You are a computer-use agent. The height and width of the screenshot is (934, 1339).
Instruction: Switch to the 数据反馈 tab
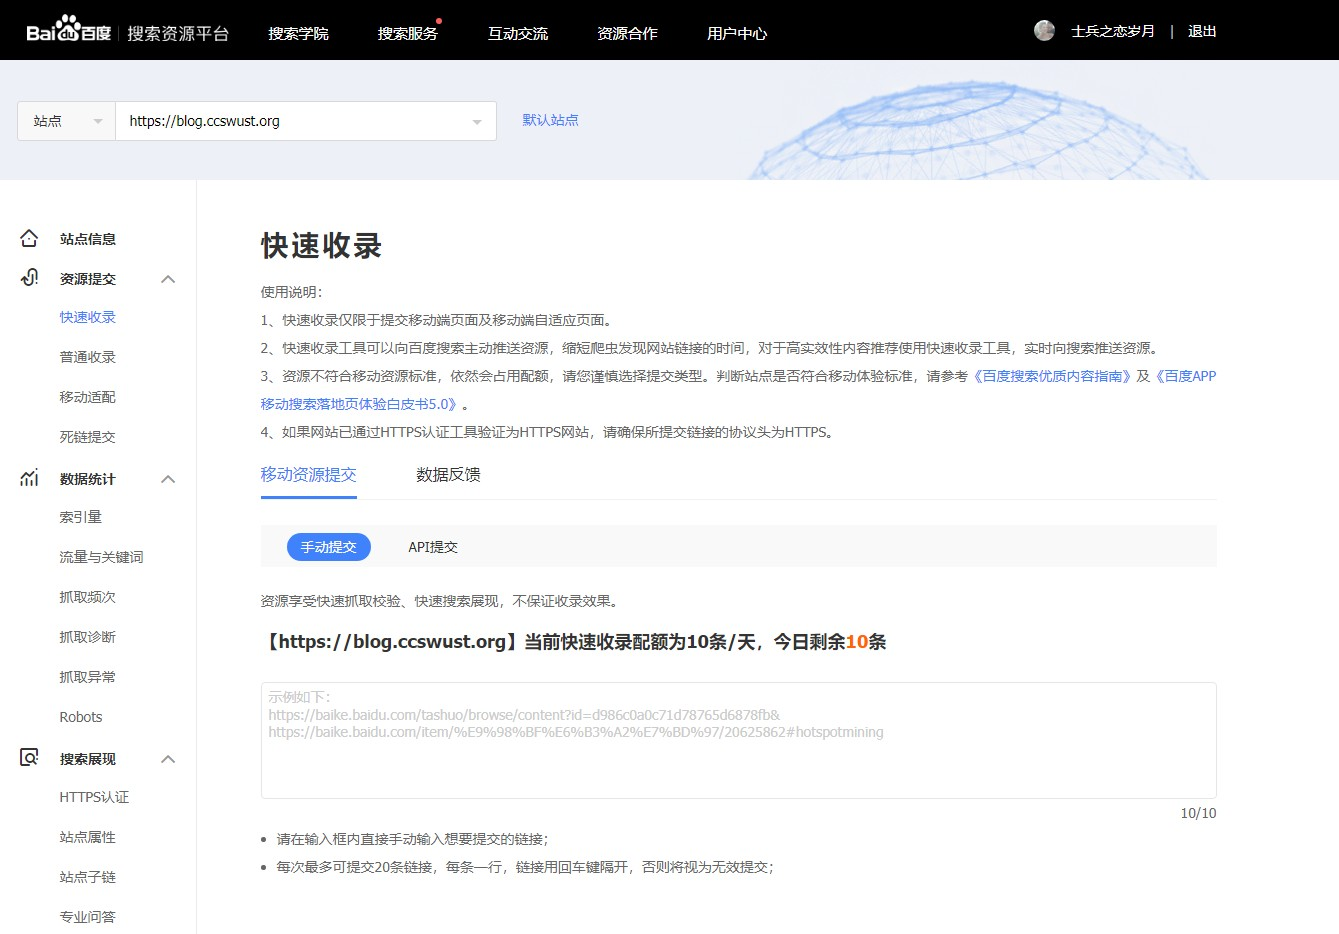pos(448,475)
